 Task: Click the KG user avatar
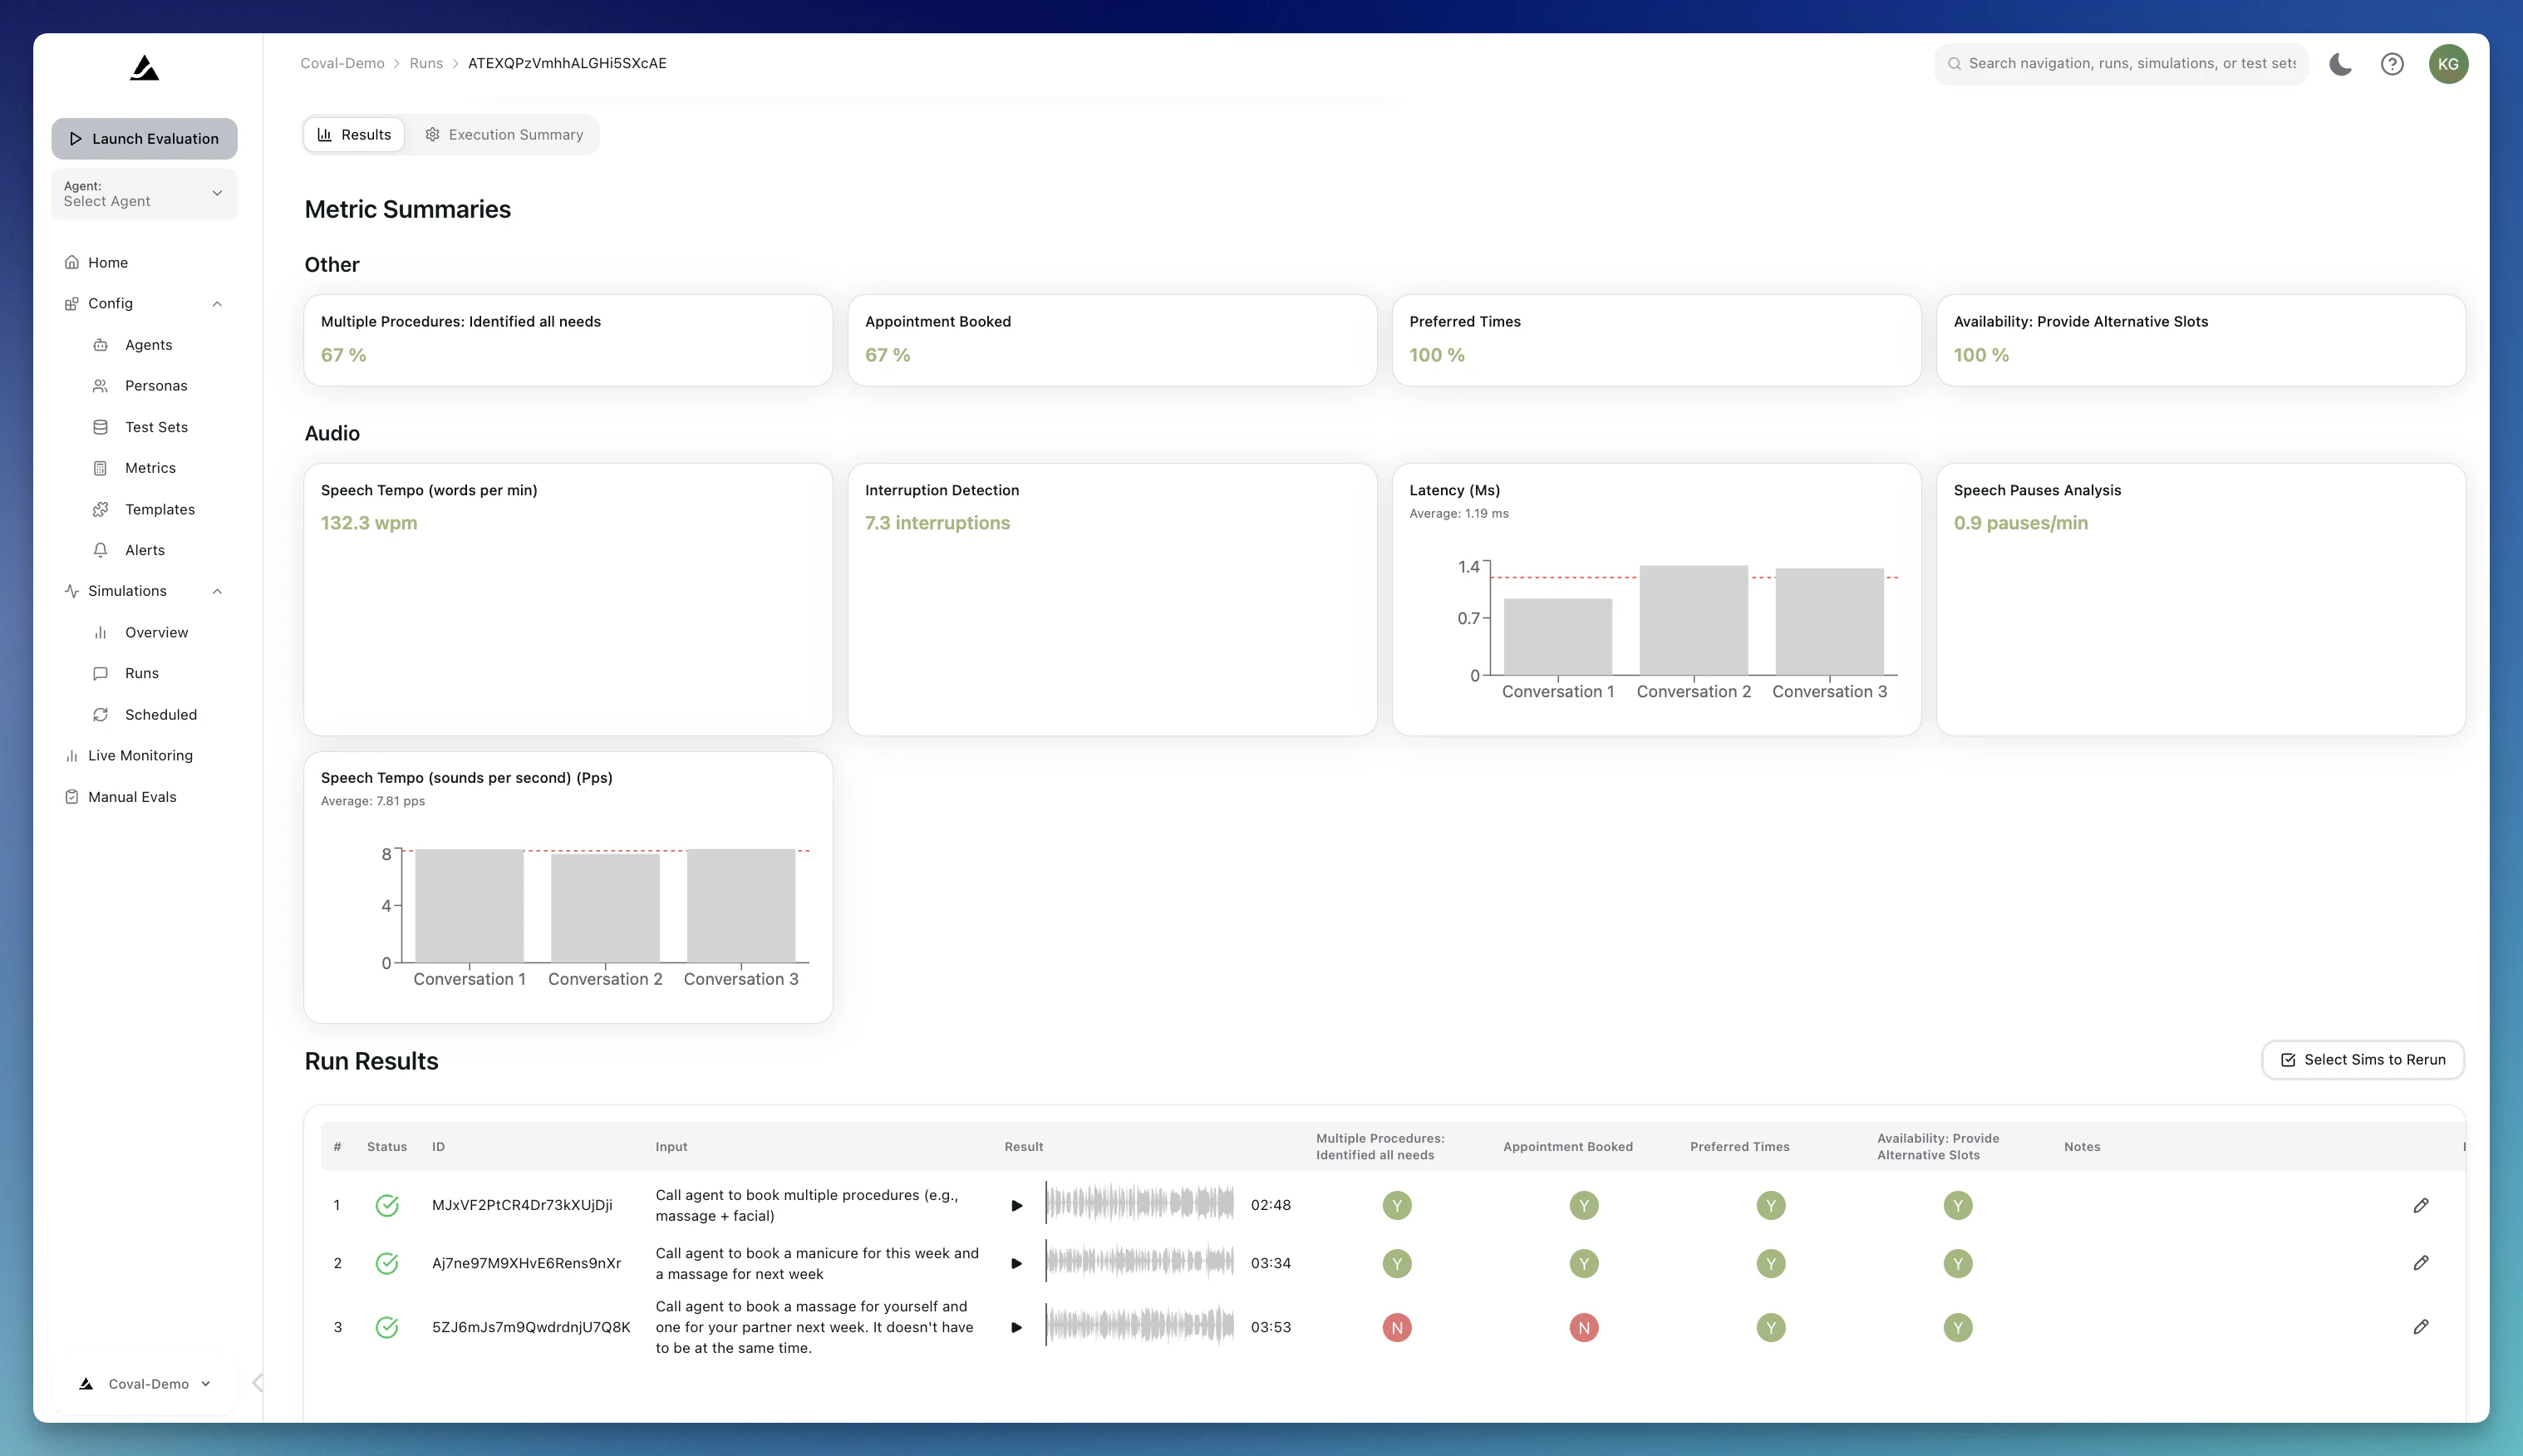pos(2448,64)
